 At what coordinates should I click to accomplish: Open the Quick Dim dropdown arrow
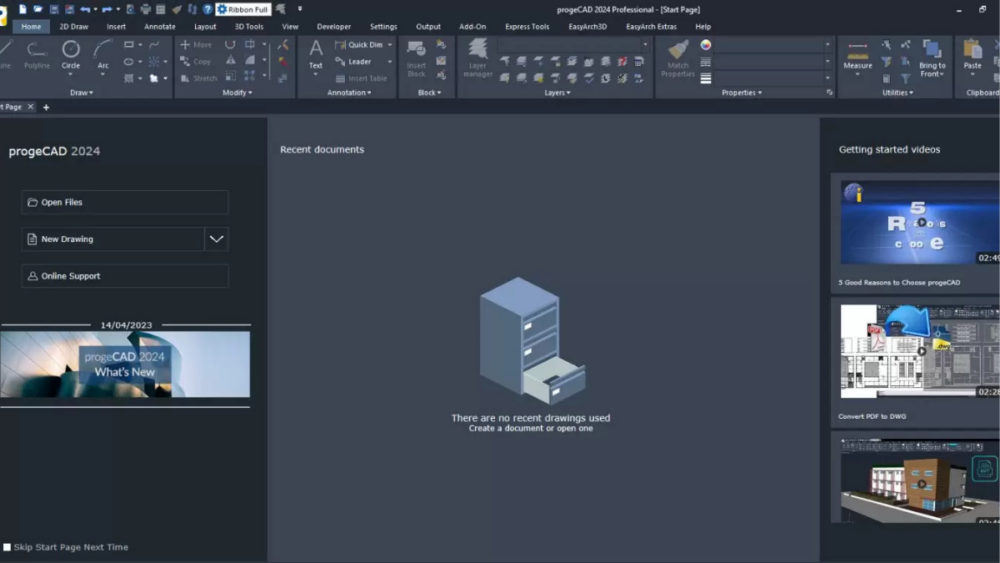390,45
